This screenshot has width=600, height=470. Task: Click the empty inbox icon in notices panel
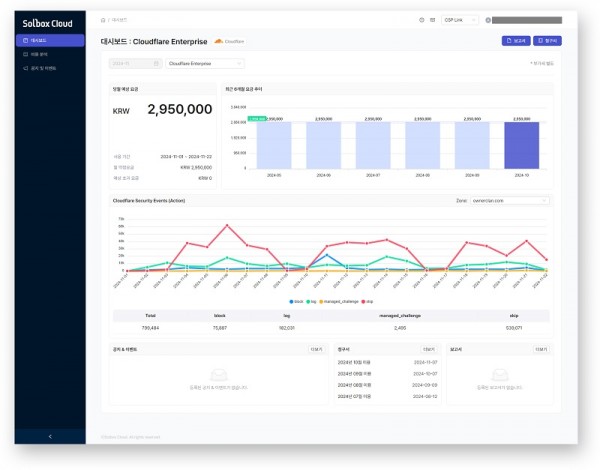point(218,375)
